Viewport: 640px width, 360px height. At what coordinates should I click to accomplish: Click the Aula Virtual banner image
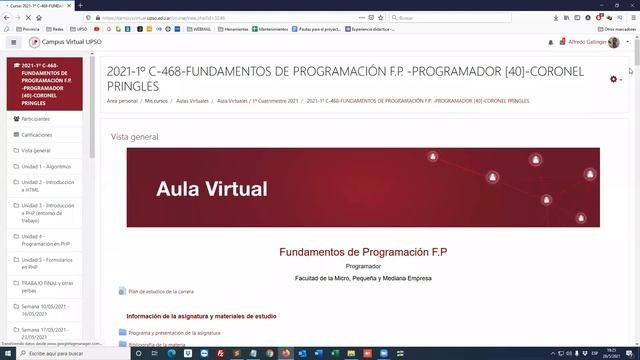[x=363, y=187]
